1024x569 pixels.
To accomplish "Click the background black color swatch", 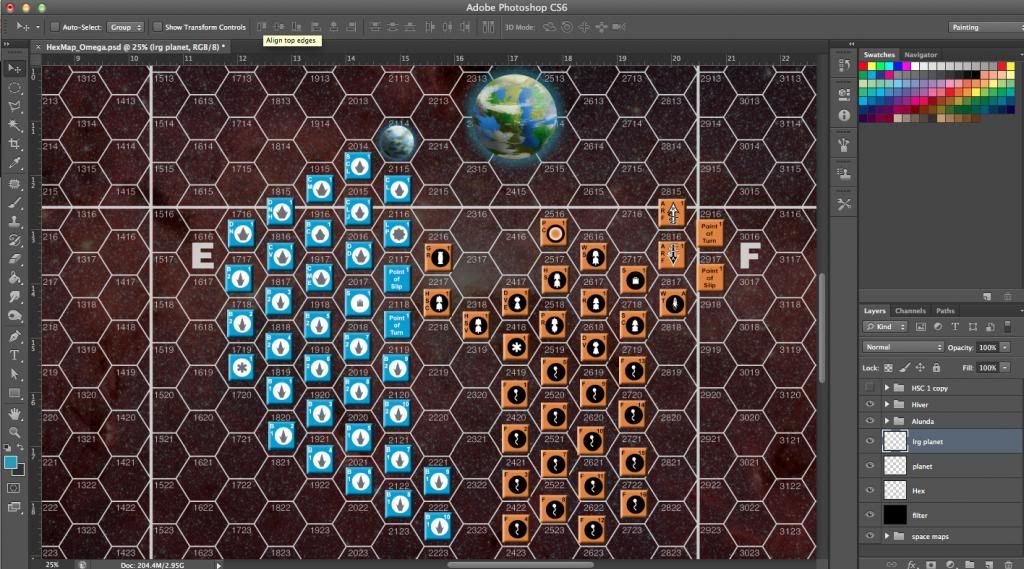I will point(18,469).
